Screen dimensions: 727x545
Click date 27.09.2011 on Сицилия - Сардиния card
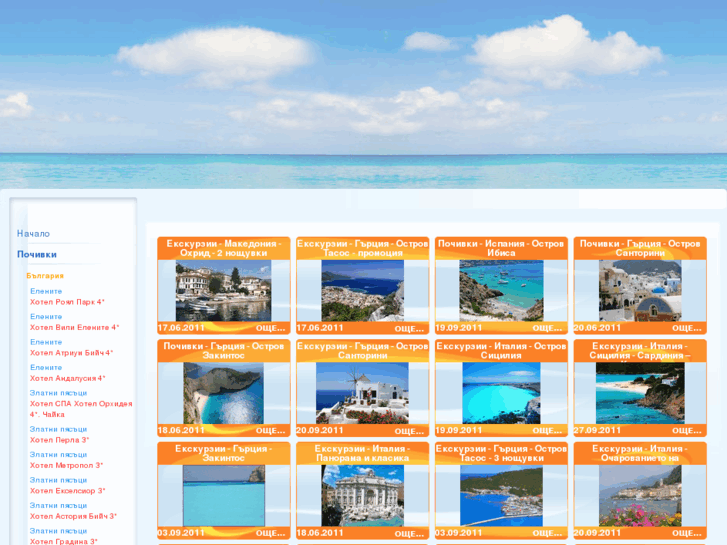(x=597, y=430)
